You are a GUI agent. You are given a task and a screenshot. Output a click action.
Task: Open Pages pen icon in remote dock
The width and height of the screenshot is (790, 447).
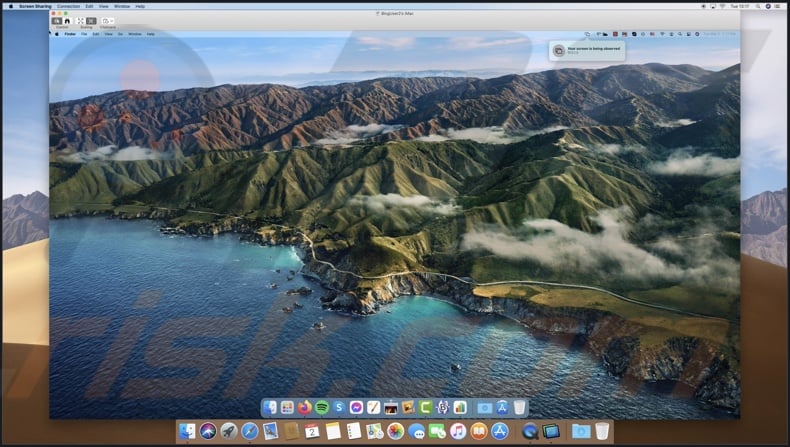tap(373, 407)
